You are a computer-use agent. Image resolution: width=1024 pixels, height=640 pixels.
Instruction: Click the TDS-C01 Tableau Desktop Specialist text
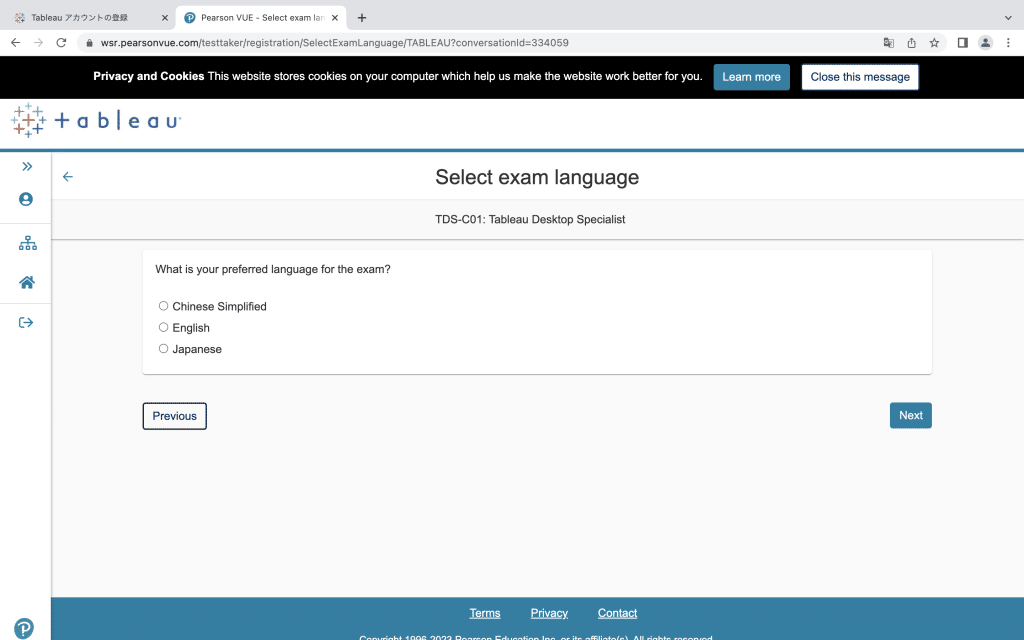(x=530, y=219)
